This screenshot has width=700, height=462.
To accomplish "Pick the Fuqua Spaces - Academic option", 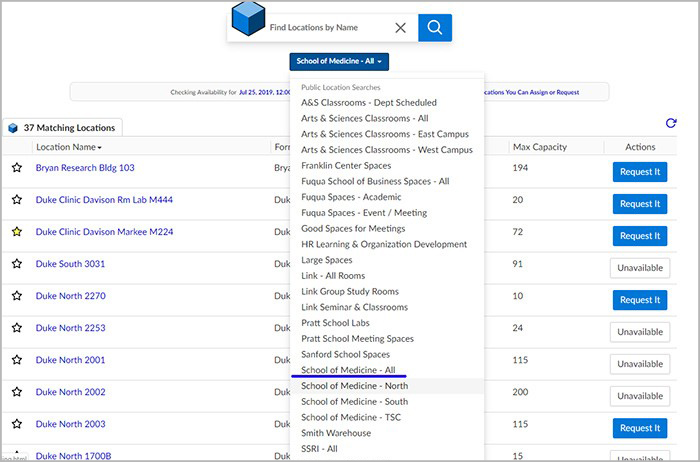I will [351, 197].
